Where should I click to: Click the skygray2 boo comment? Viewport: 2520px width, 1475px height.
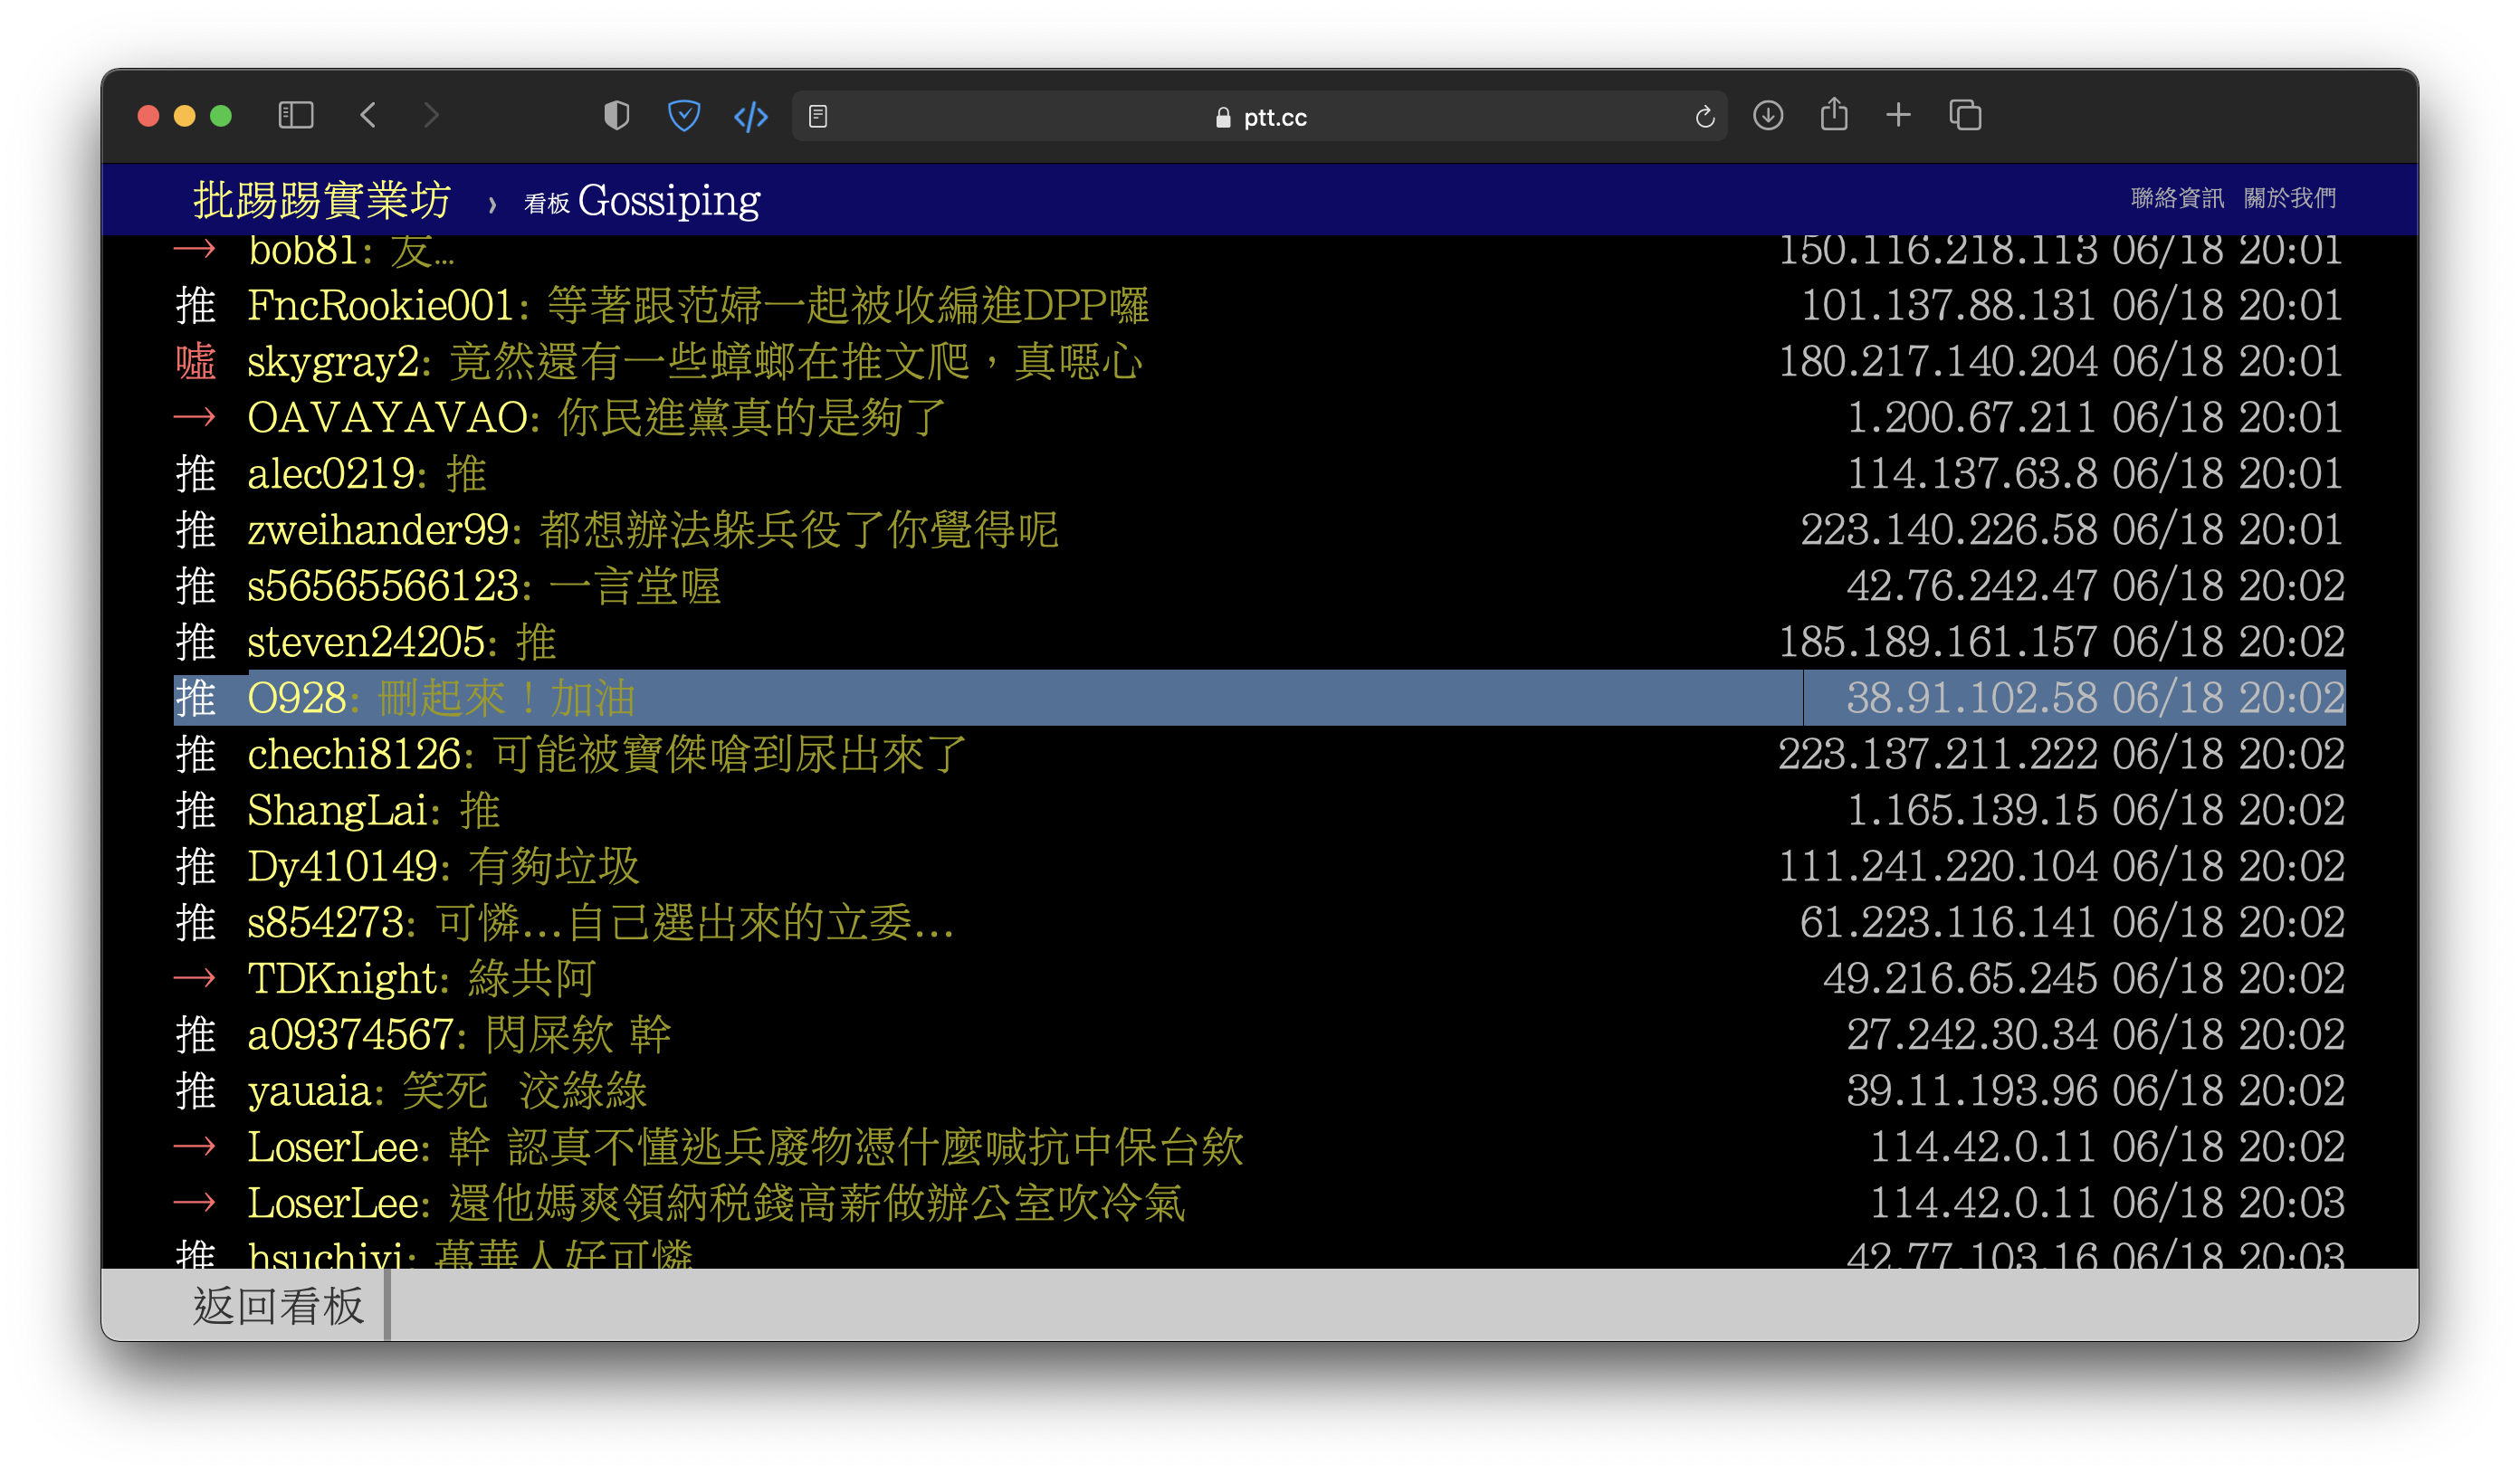click(x=795, y=362)
